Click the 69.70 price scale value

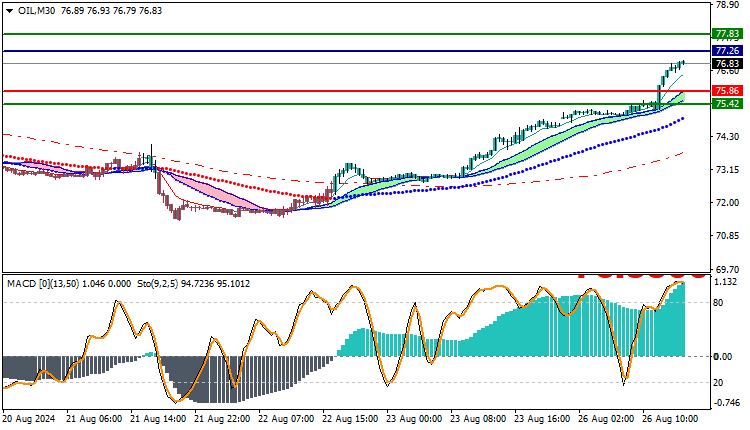click(x=727, y=269)
